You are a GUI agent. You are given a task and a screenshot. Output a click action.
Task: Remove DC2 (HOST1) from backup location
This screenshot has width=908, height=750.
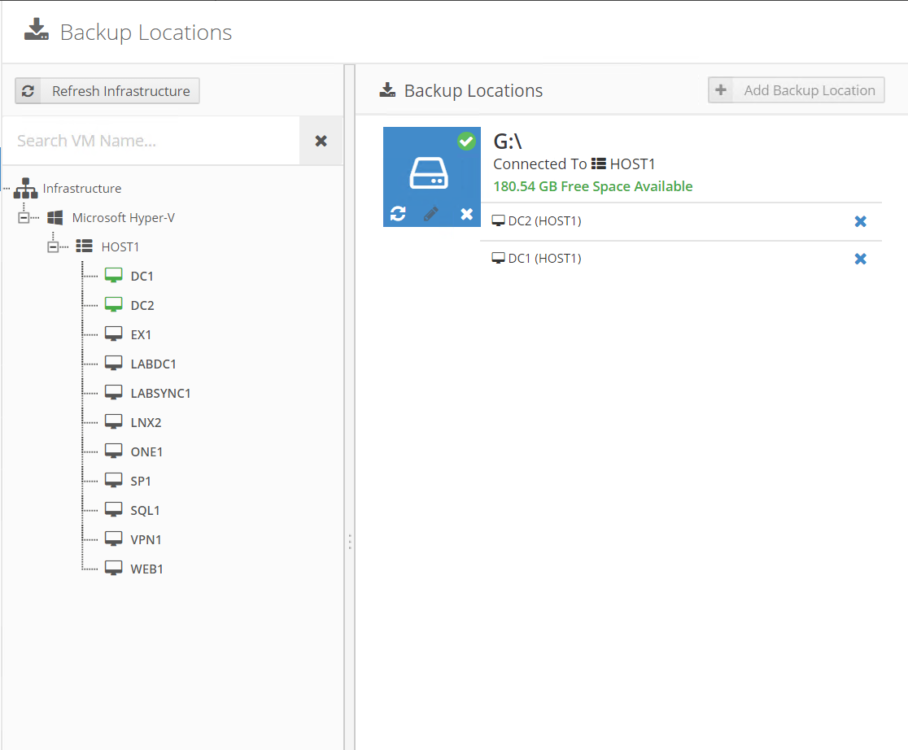861,221
